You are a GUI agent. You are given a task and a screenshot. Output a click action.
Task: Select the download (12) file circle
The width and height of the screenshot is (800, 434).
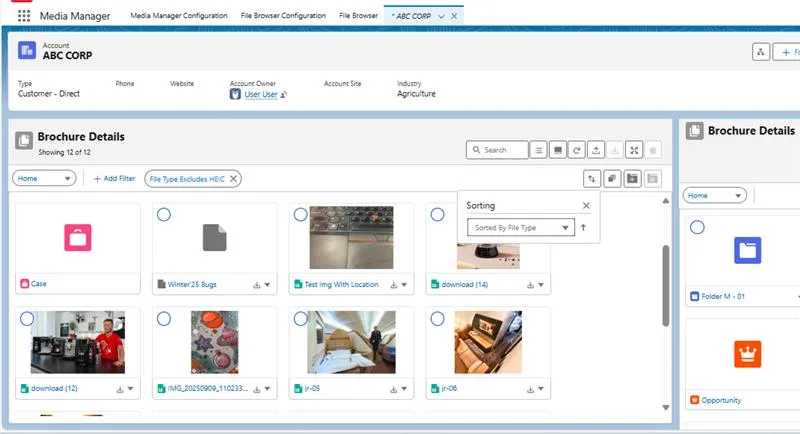click(27, 319)
